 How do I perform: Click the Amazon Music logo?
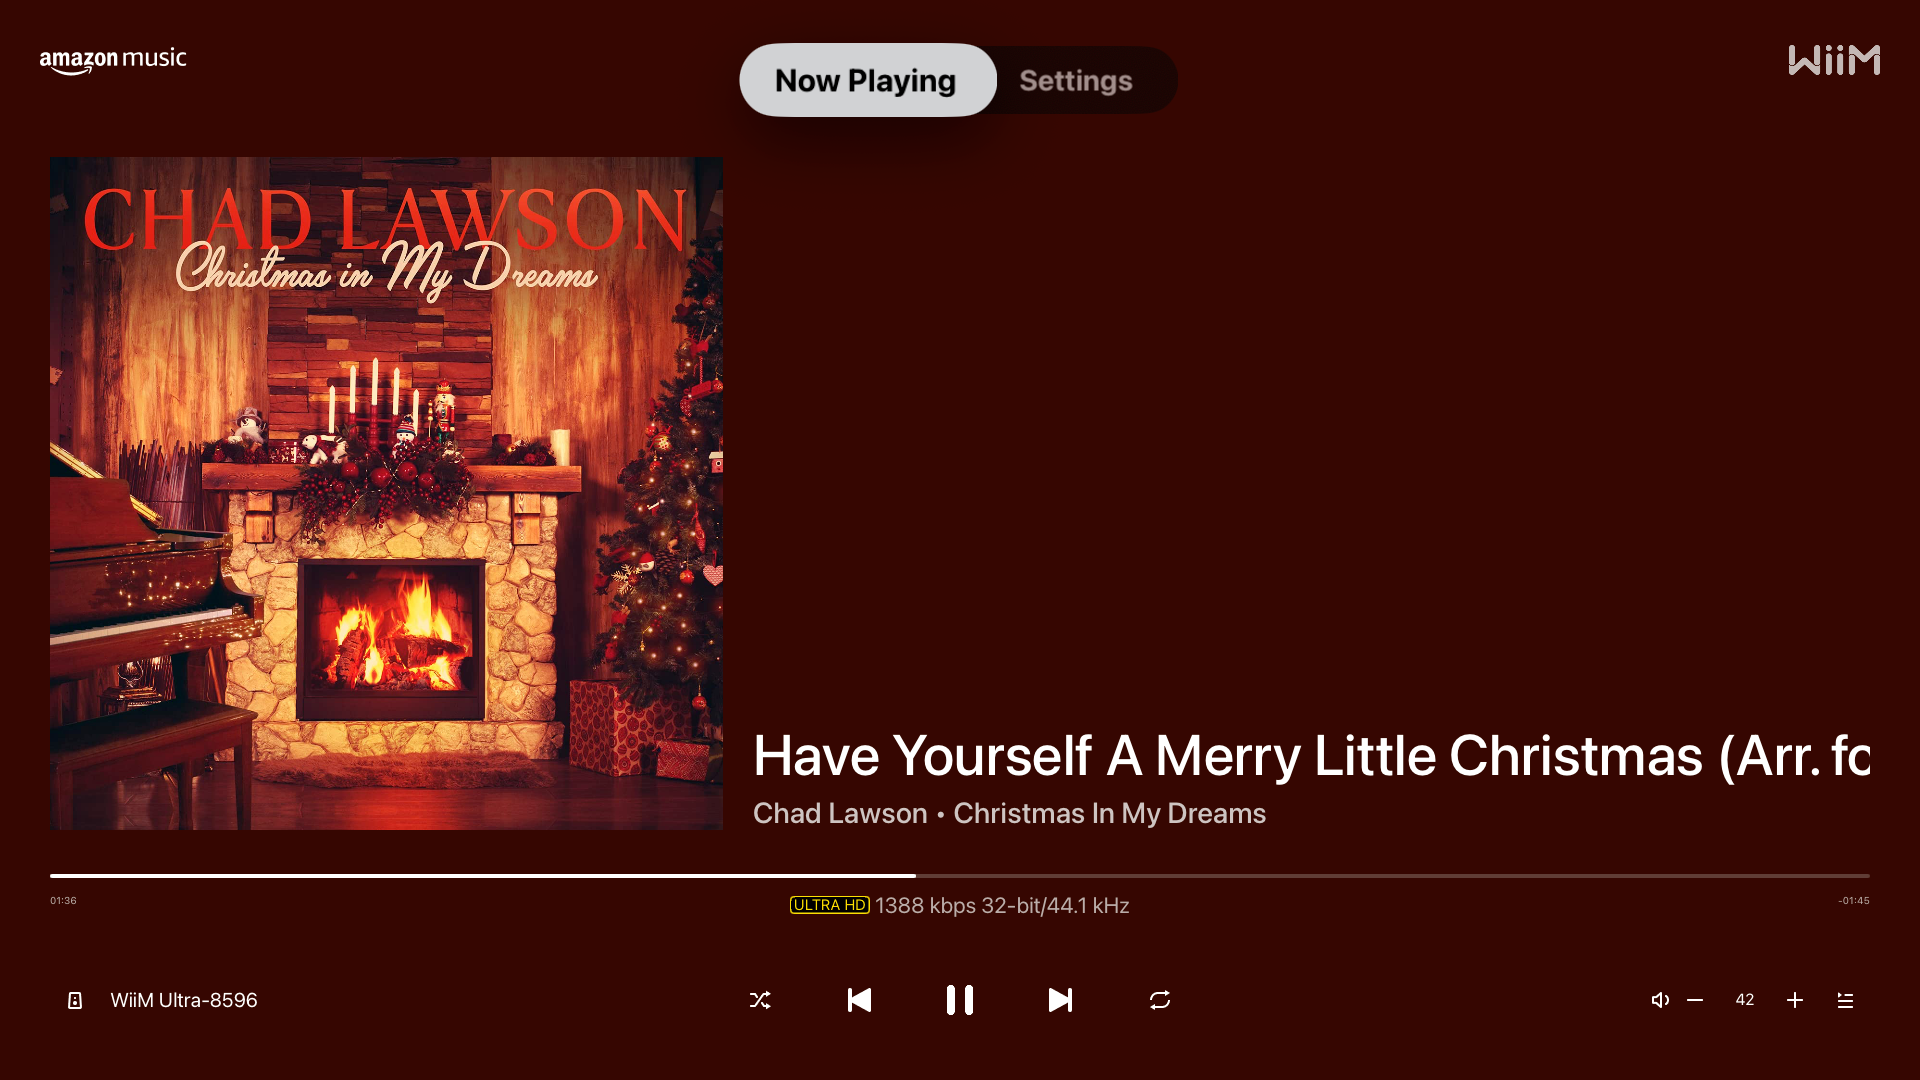point(113,60)
